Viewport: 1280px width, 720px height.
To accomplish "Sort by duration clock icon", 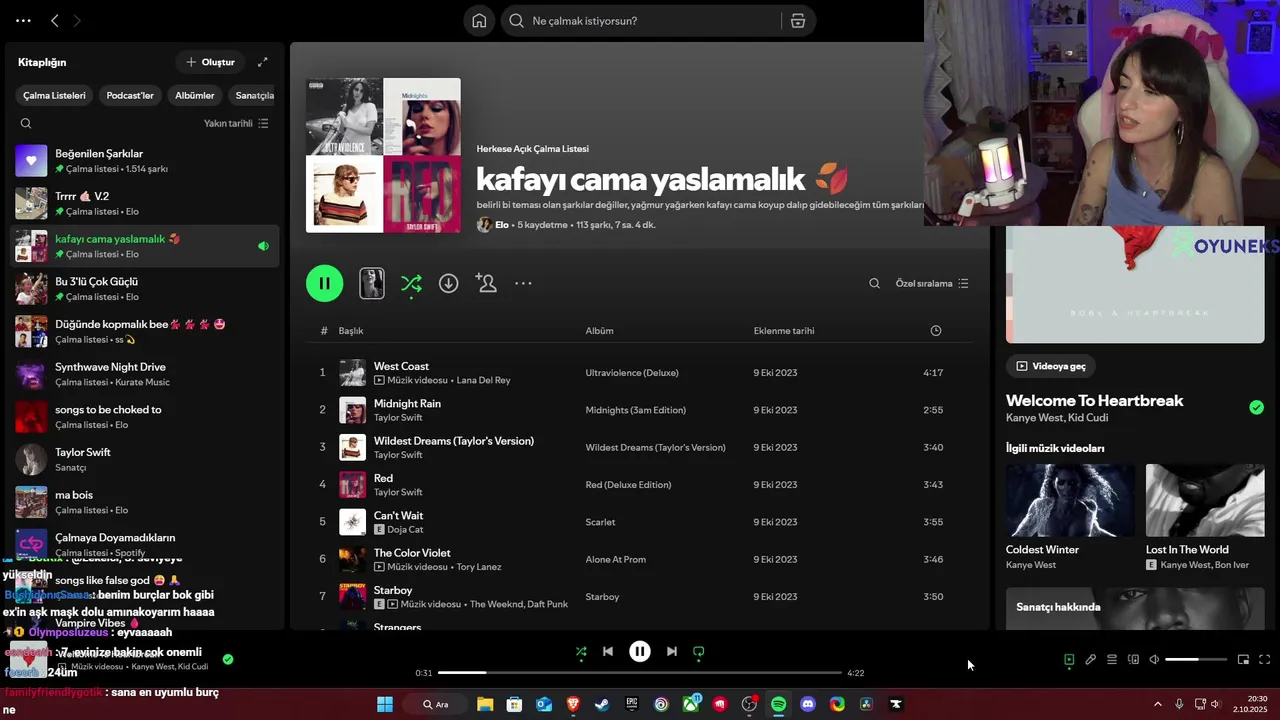I will [936, 331].
